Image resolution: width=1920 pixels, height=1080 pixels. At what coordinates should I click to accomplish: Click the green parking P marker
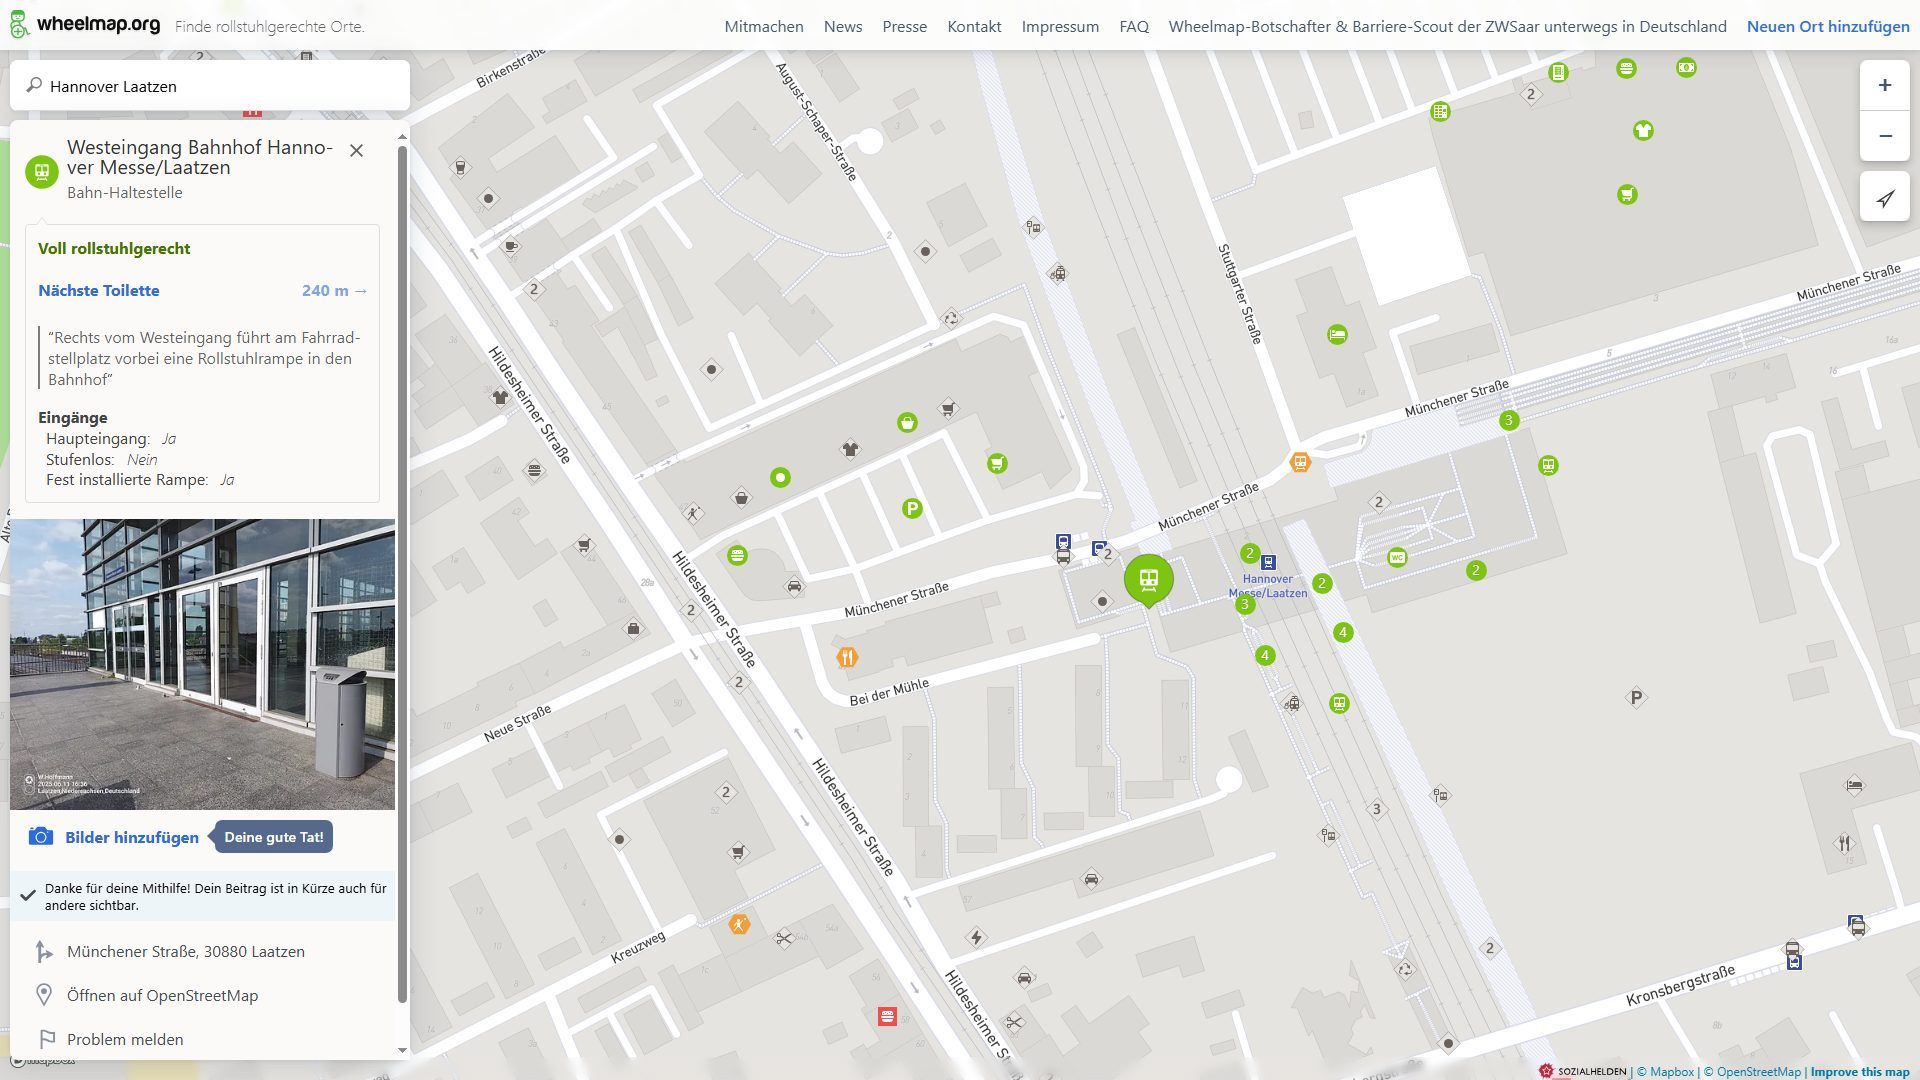pos(911,509)
